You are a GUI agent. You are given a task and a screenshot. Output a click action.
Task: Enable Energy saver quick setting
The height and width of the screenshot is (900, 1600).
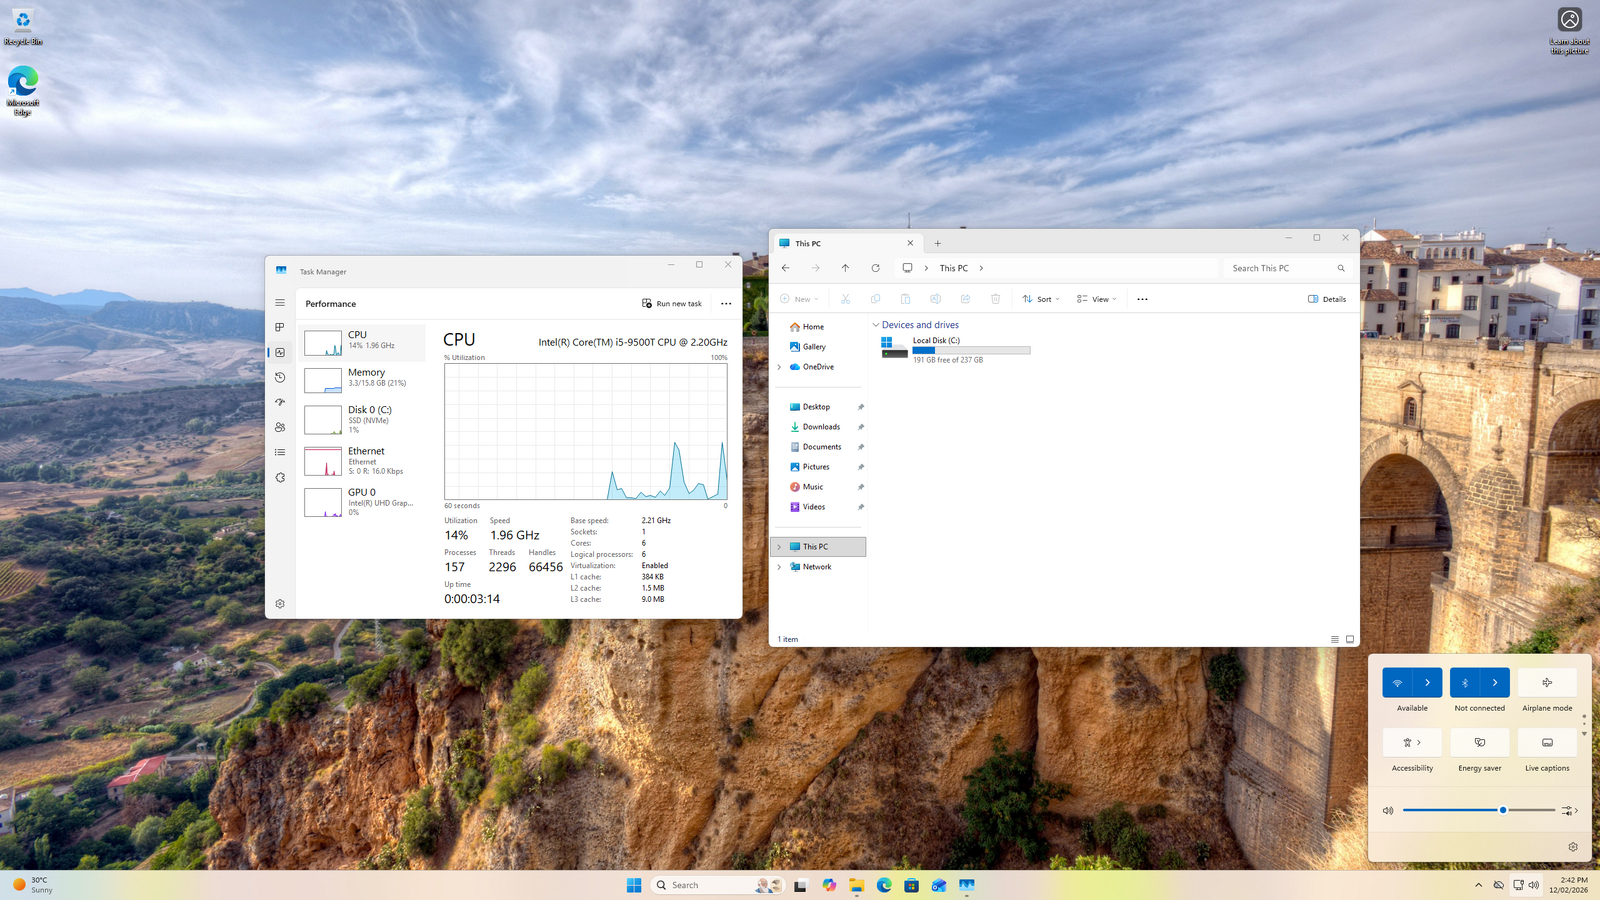1479,742
